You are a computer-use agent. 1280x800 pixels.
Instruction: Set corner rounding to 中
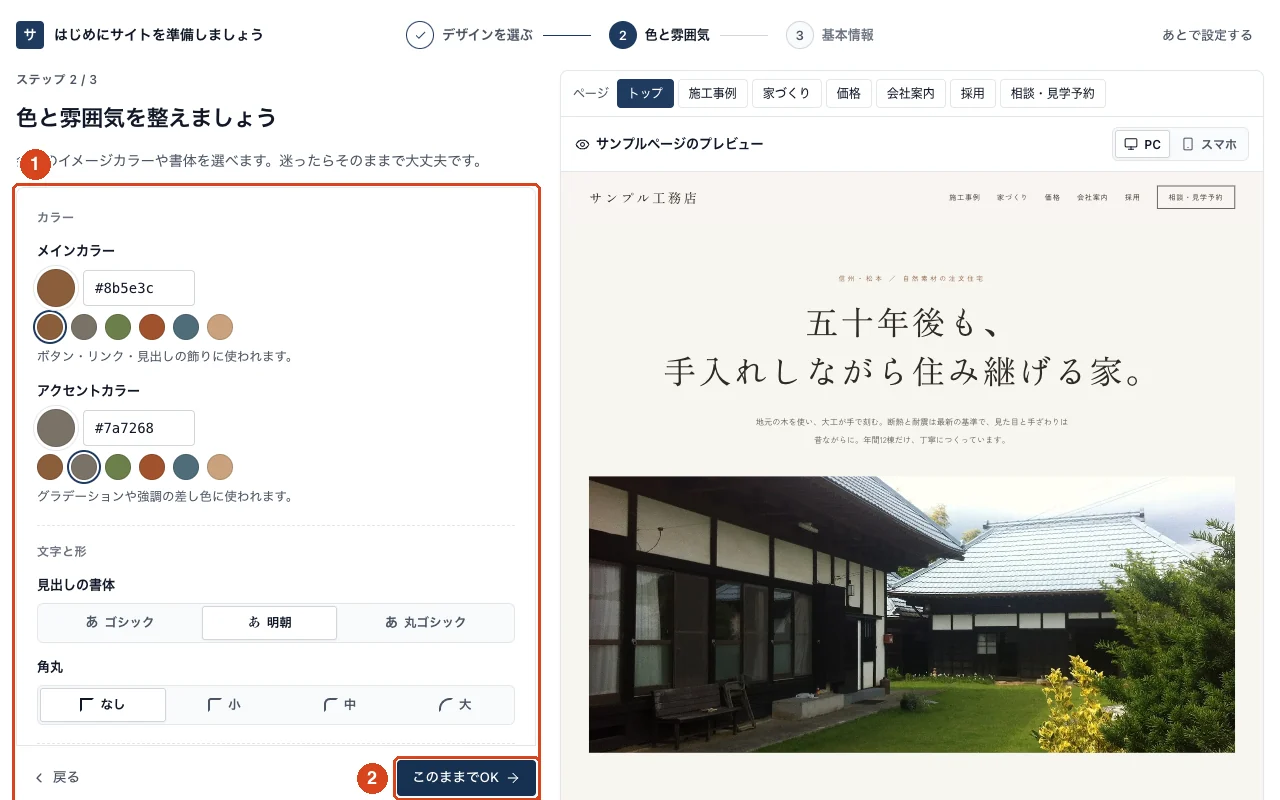click(x=340, y=704)
